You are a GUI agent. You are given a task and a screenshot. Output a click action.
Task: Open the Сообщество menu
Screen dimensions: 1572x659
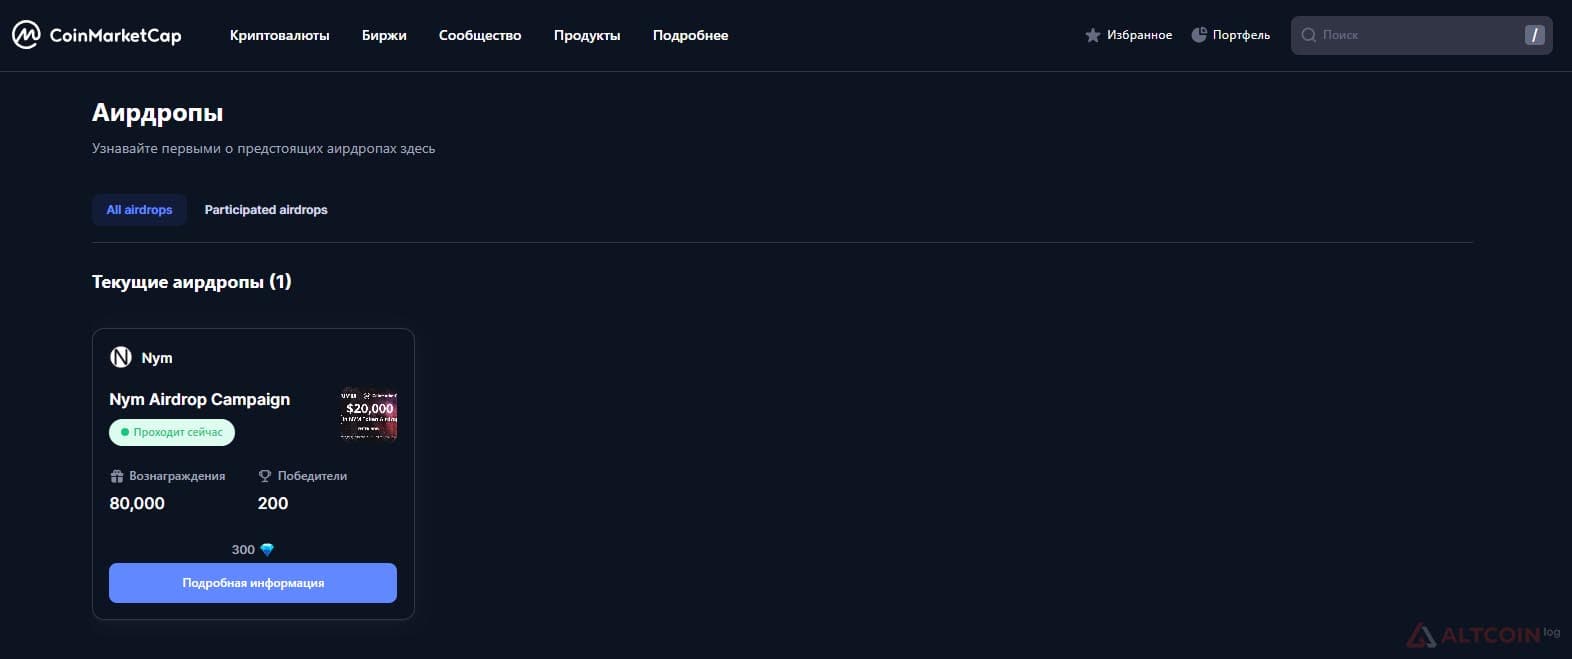[480, 35]
